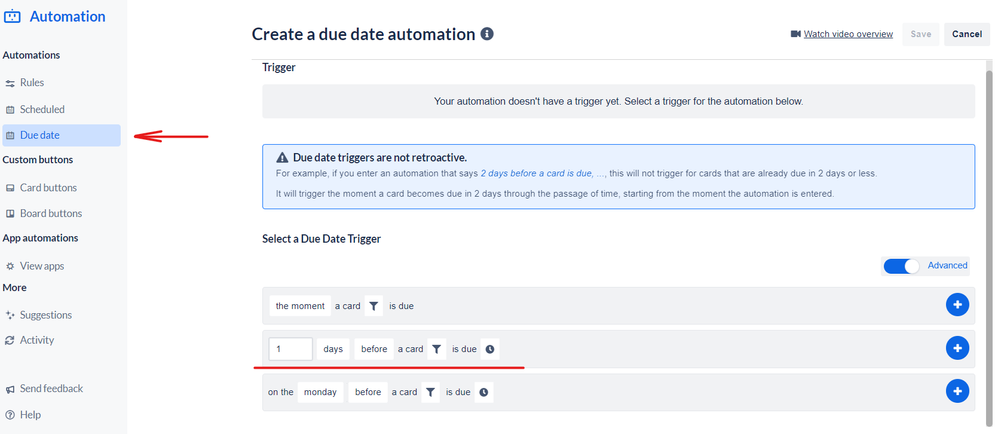Add the '1 days before' trigger with plus button
This screenshot has height=434, width=998.
[x=957, y=348]
